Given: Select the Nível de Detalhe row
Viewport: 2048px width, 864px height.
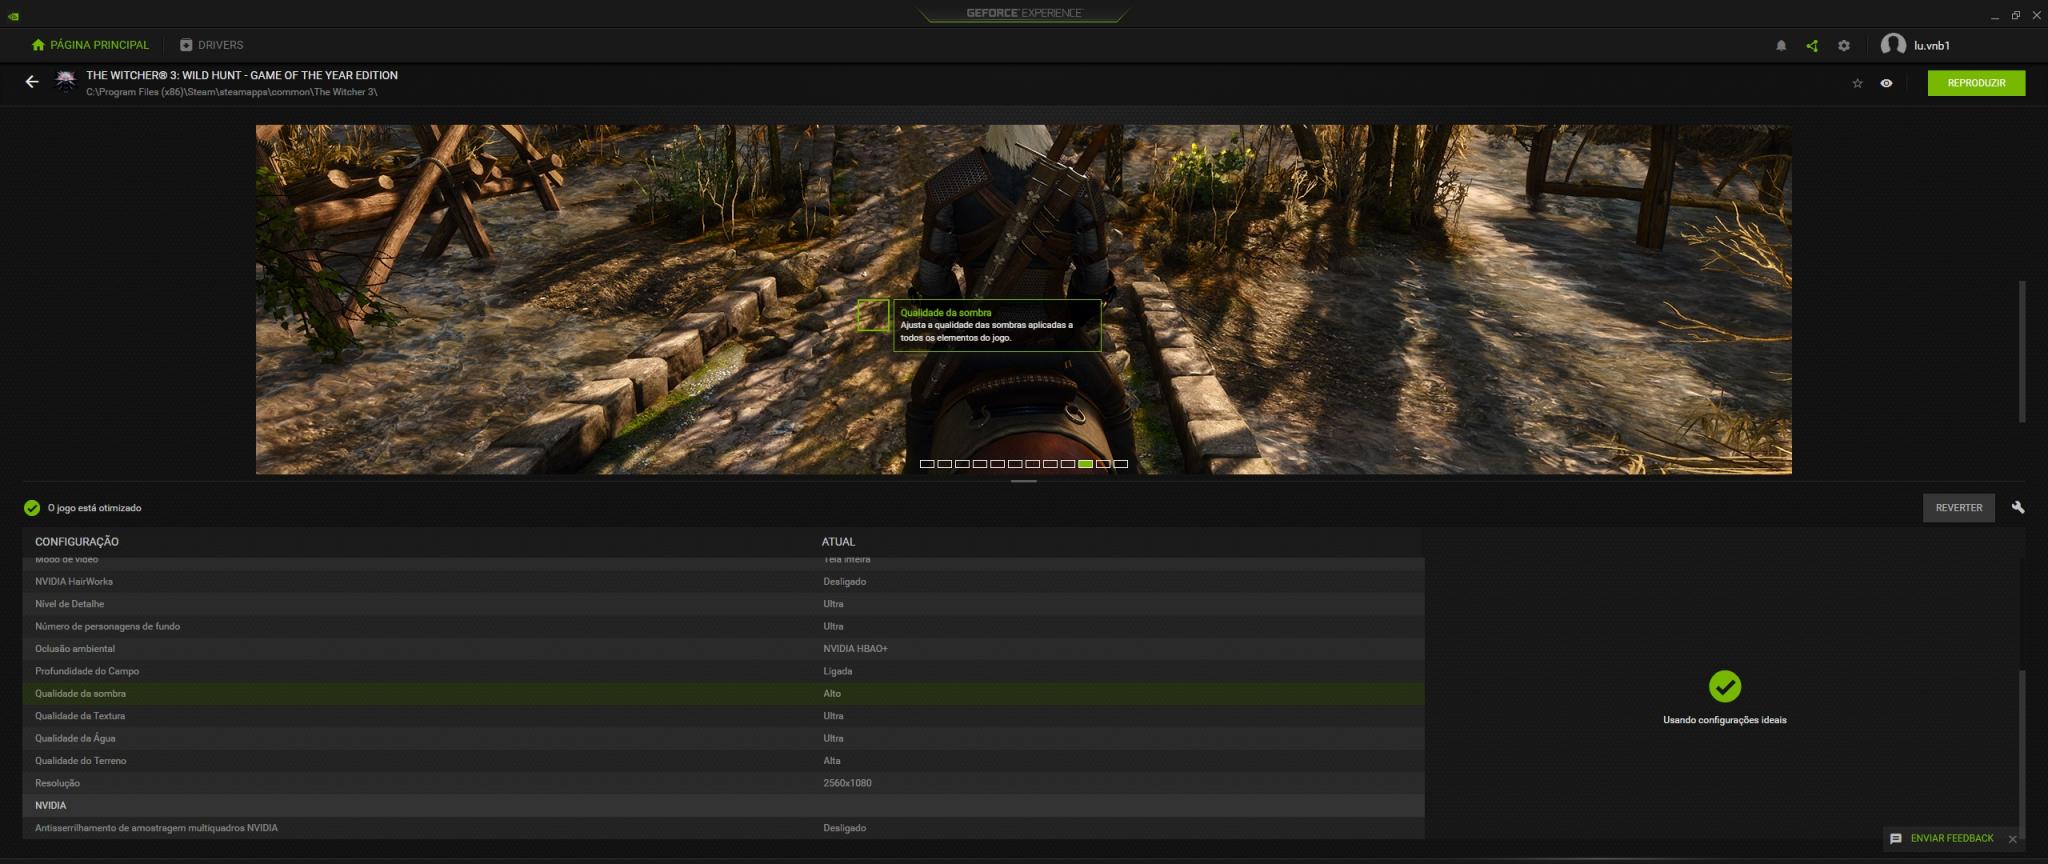Looking at the screenshot, I should pyautogui.click(x=724, y=604).
